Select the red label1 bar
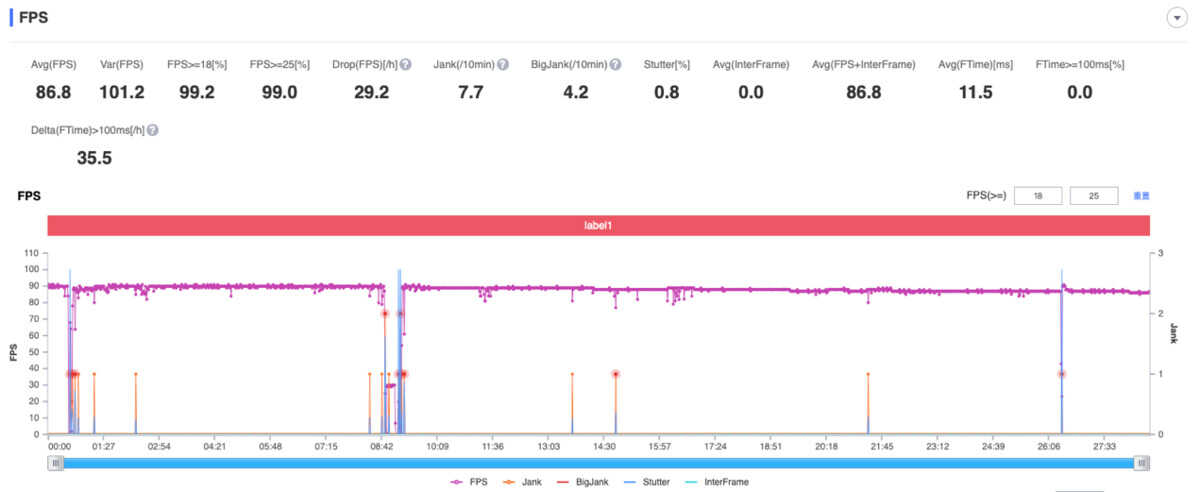This screenshot has width=1200, height=492. tap(598, 226)
